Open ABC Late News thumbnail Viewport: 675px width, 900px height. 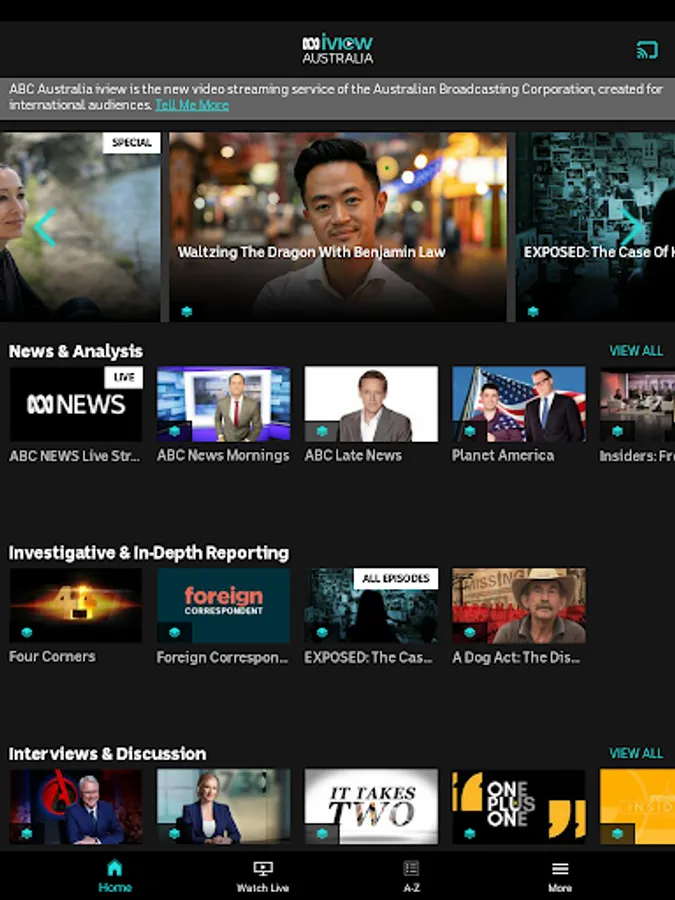pyautogui.click(x=371, y=404)
